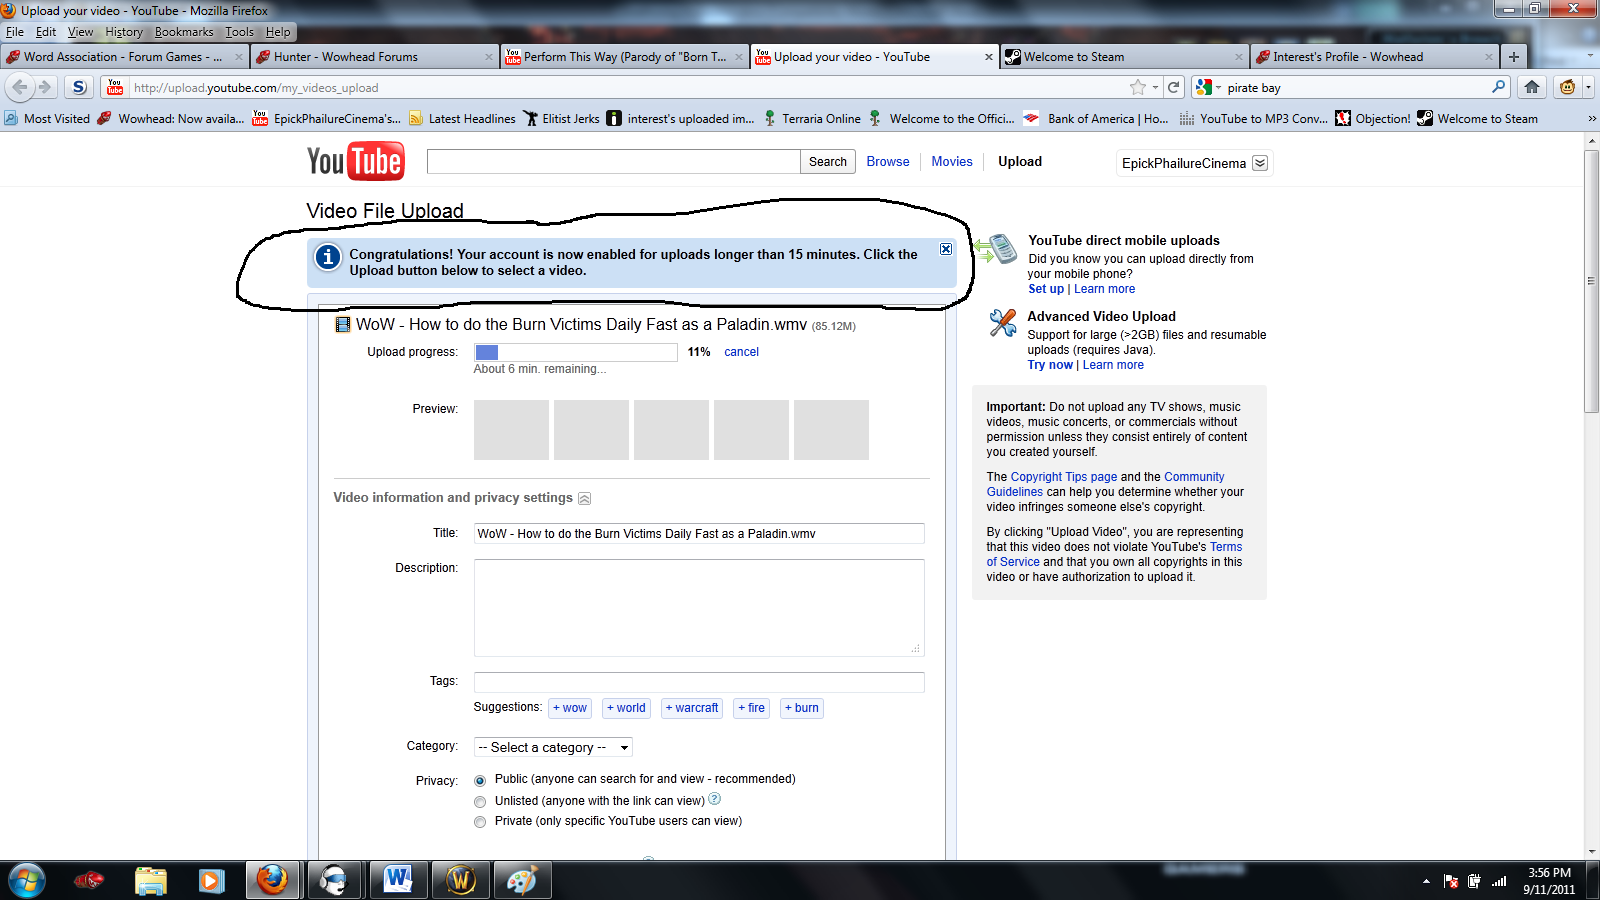Open Microsoft Word from the taskbar
Viewport: 1600px width, 900px height.
pyautogui.click(x=397, y=880)
